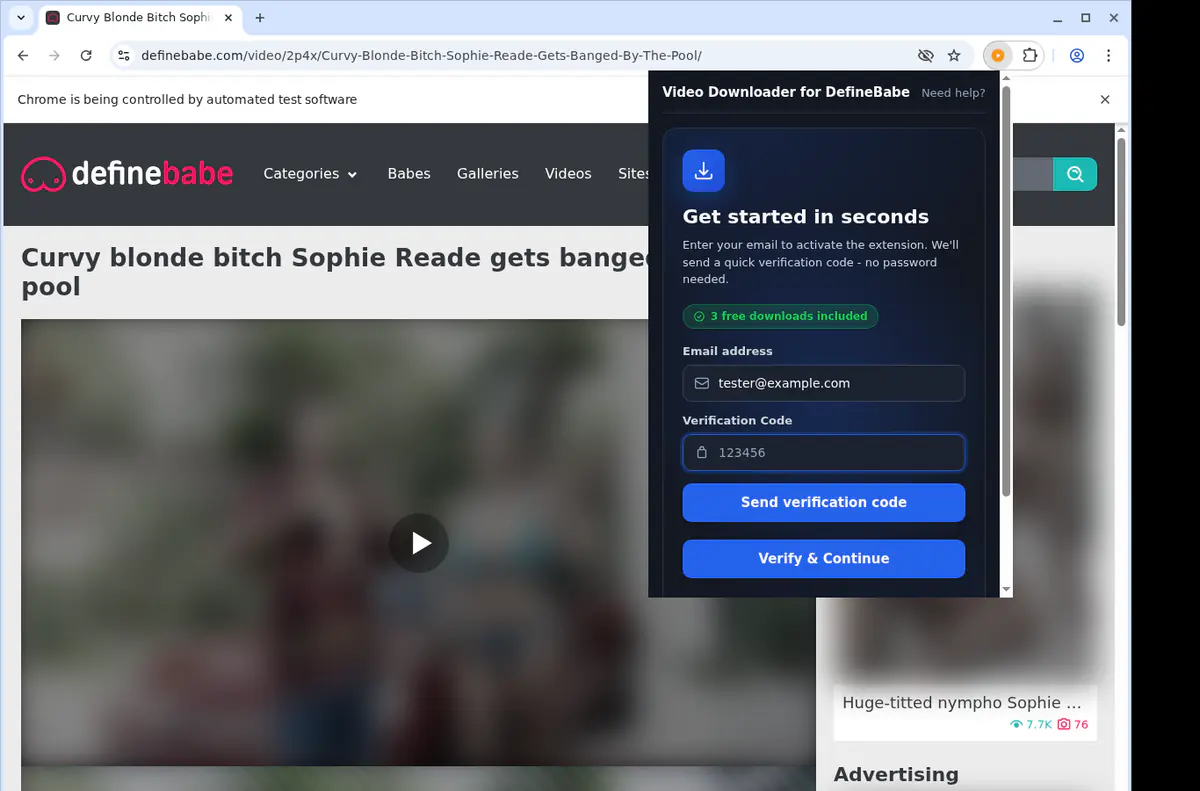Reload the page with the refresh icon
1200x791 pixels.
[x=86, y=56]
